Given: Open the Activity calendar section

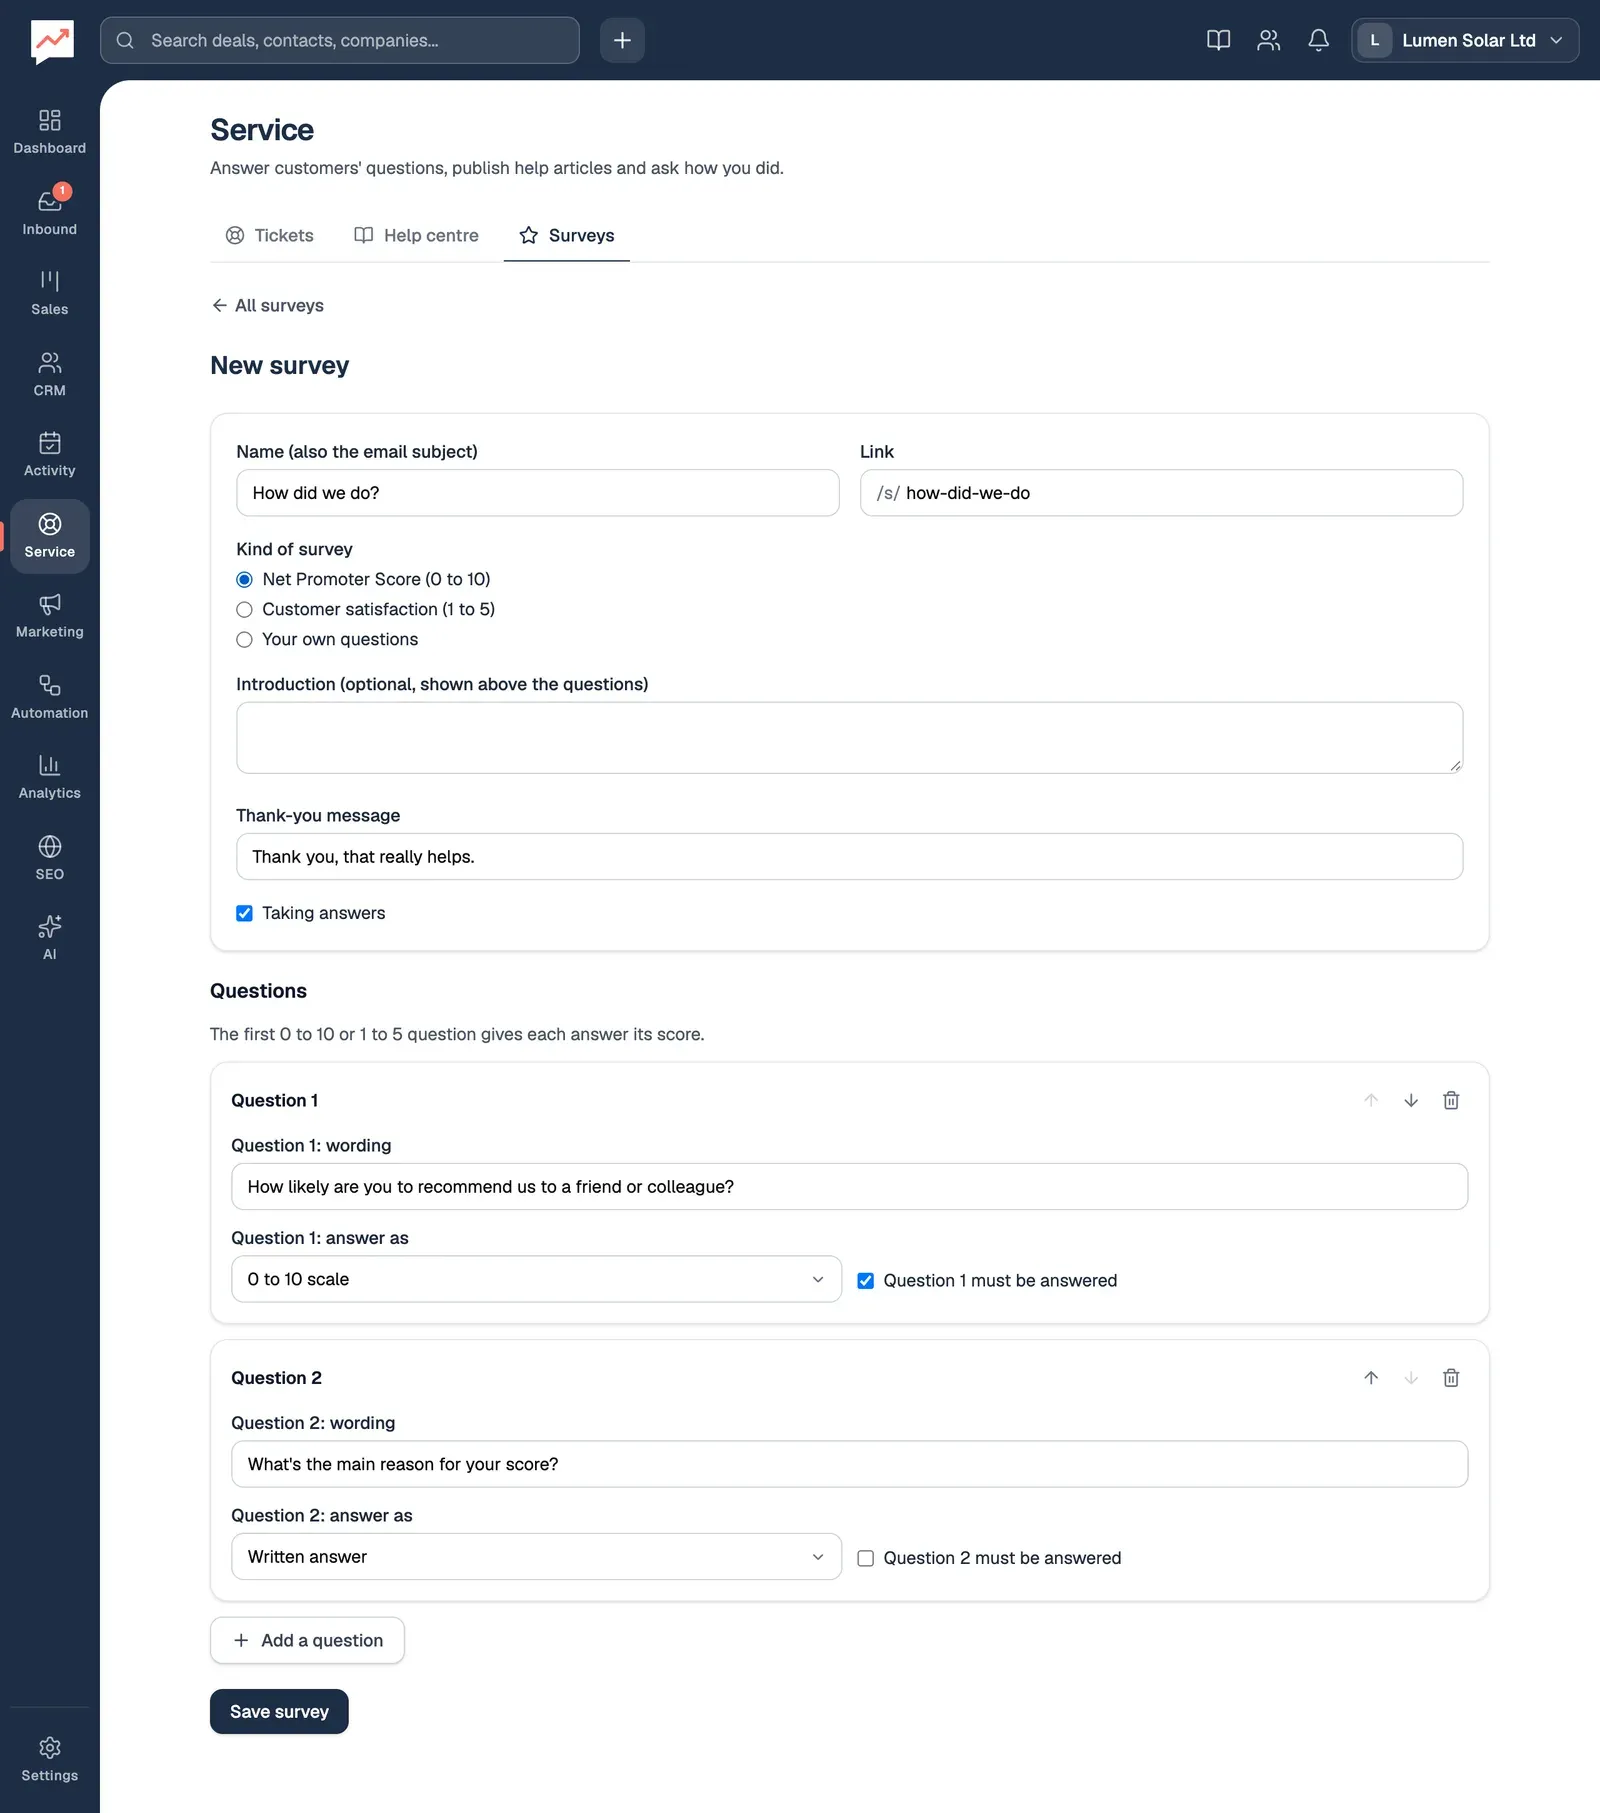Looking at the screenshot, I should pos(49,455).
